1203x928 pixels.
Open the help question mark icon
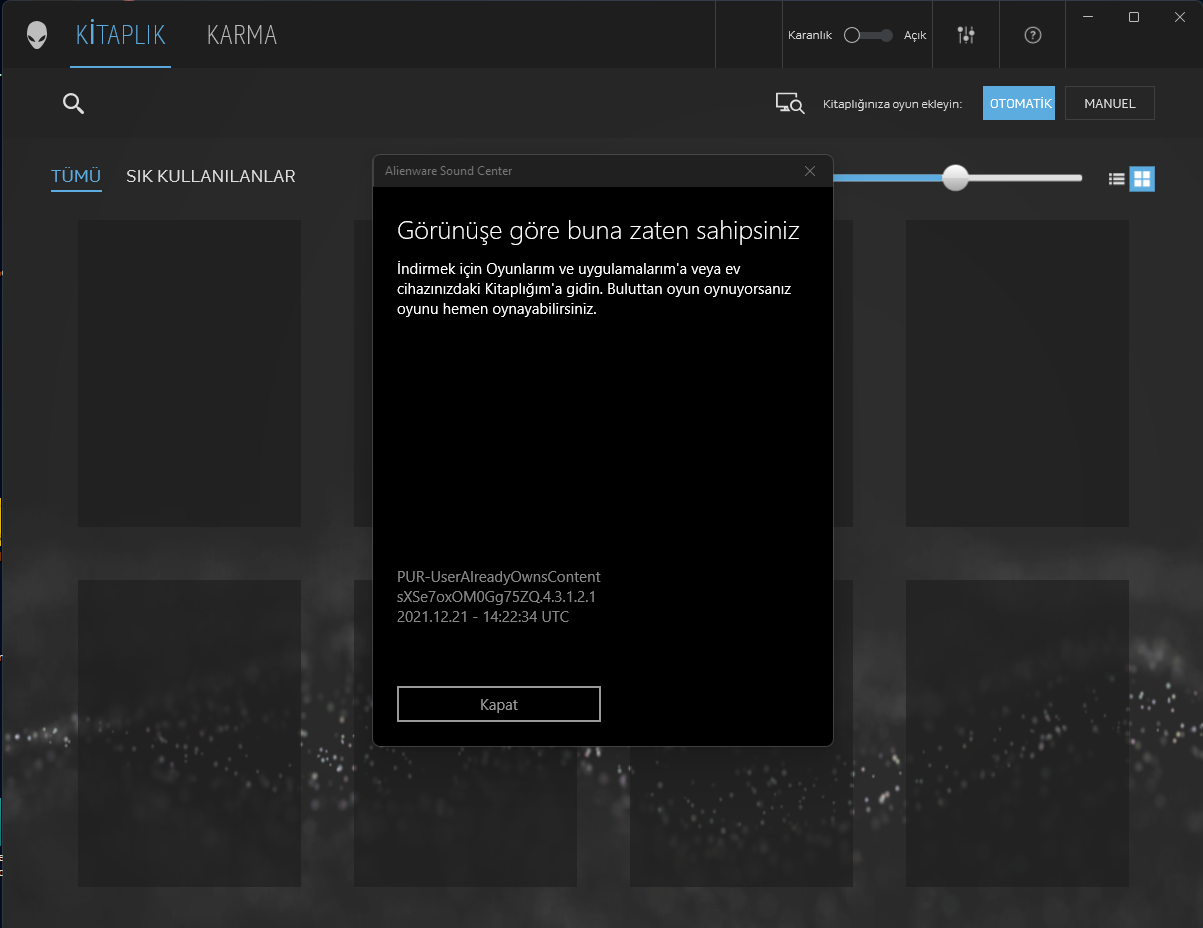pos(1033,35)
